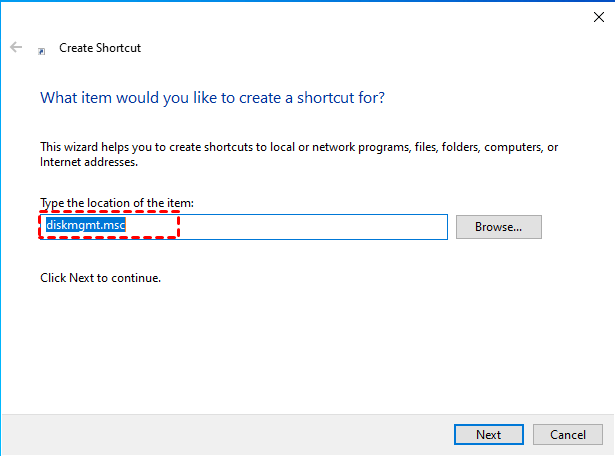Cancel the shortcut wizard

(x=567, y=435)
